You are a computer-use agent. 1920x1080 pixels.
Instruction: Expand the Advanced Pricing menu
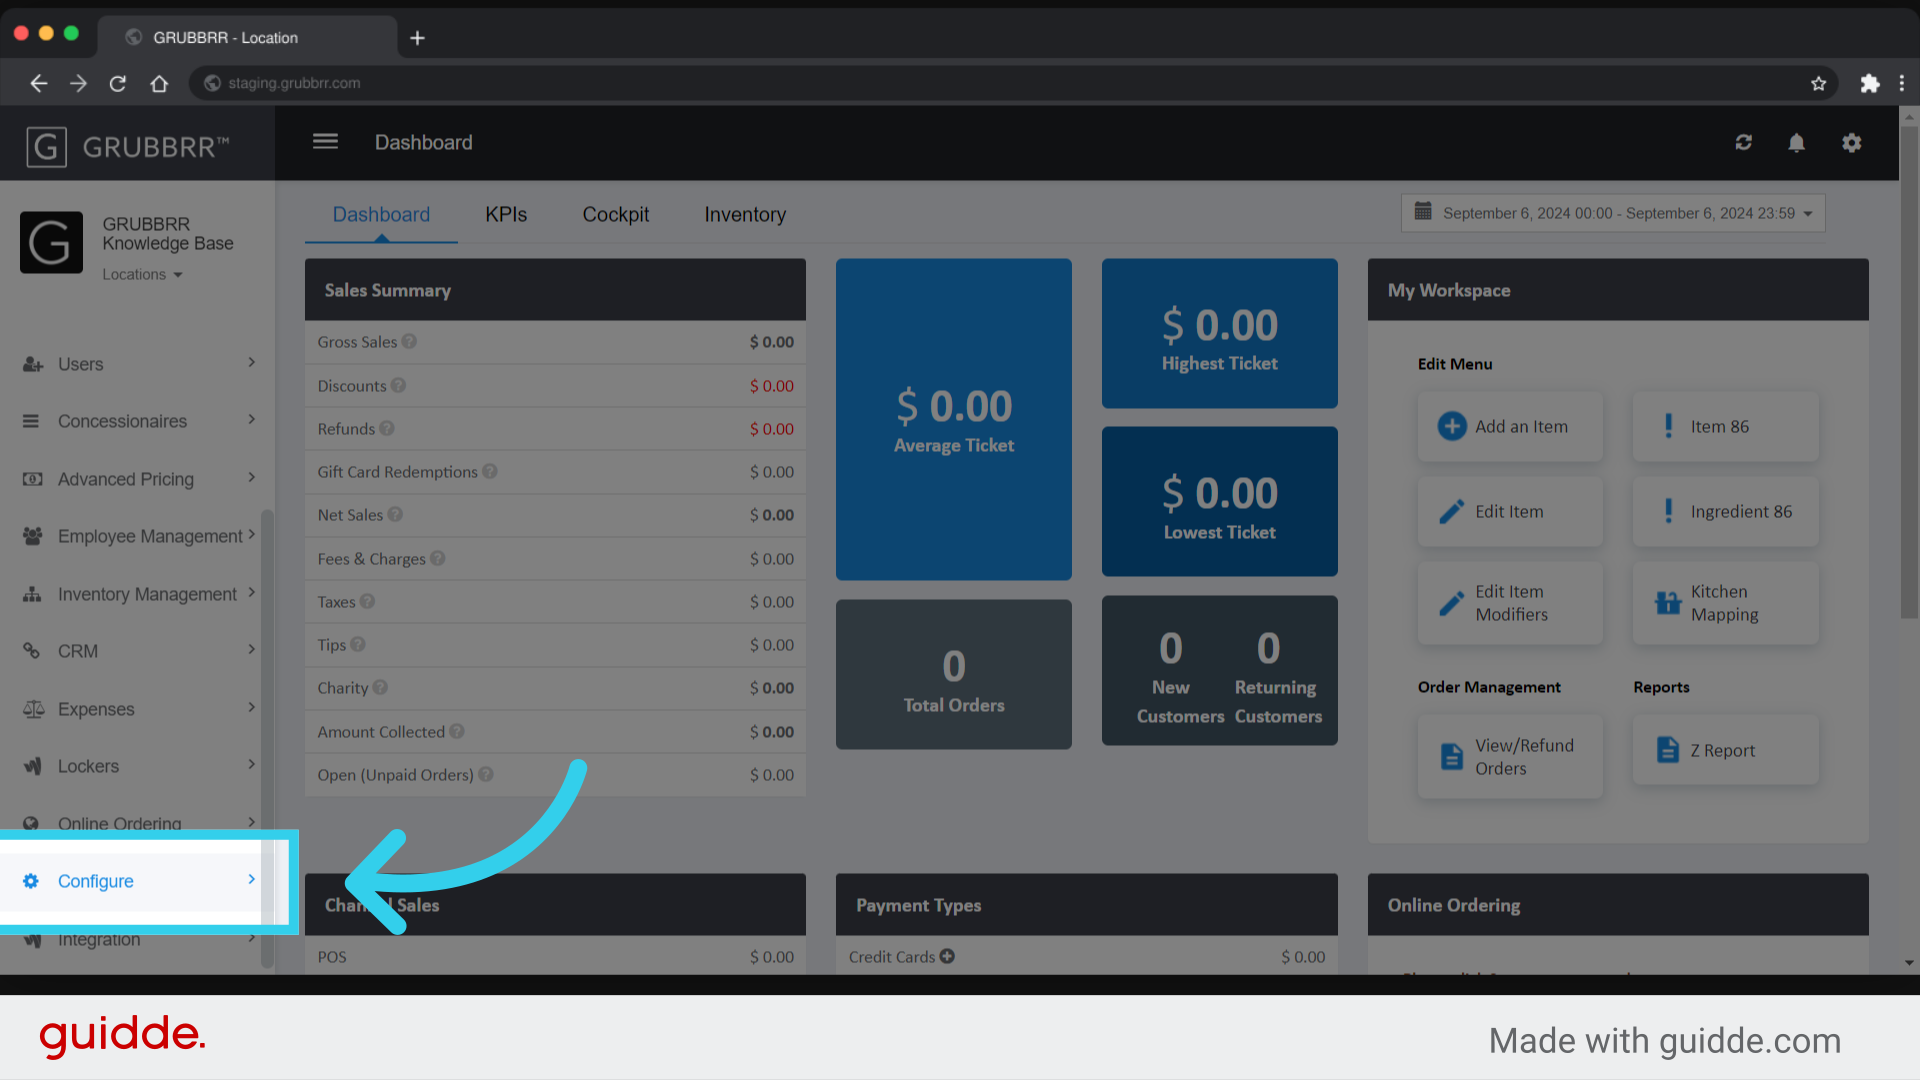point(138,479)
